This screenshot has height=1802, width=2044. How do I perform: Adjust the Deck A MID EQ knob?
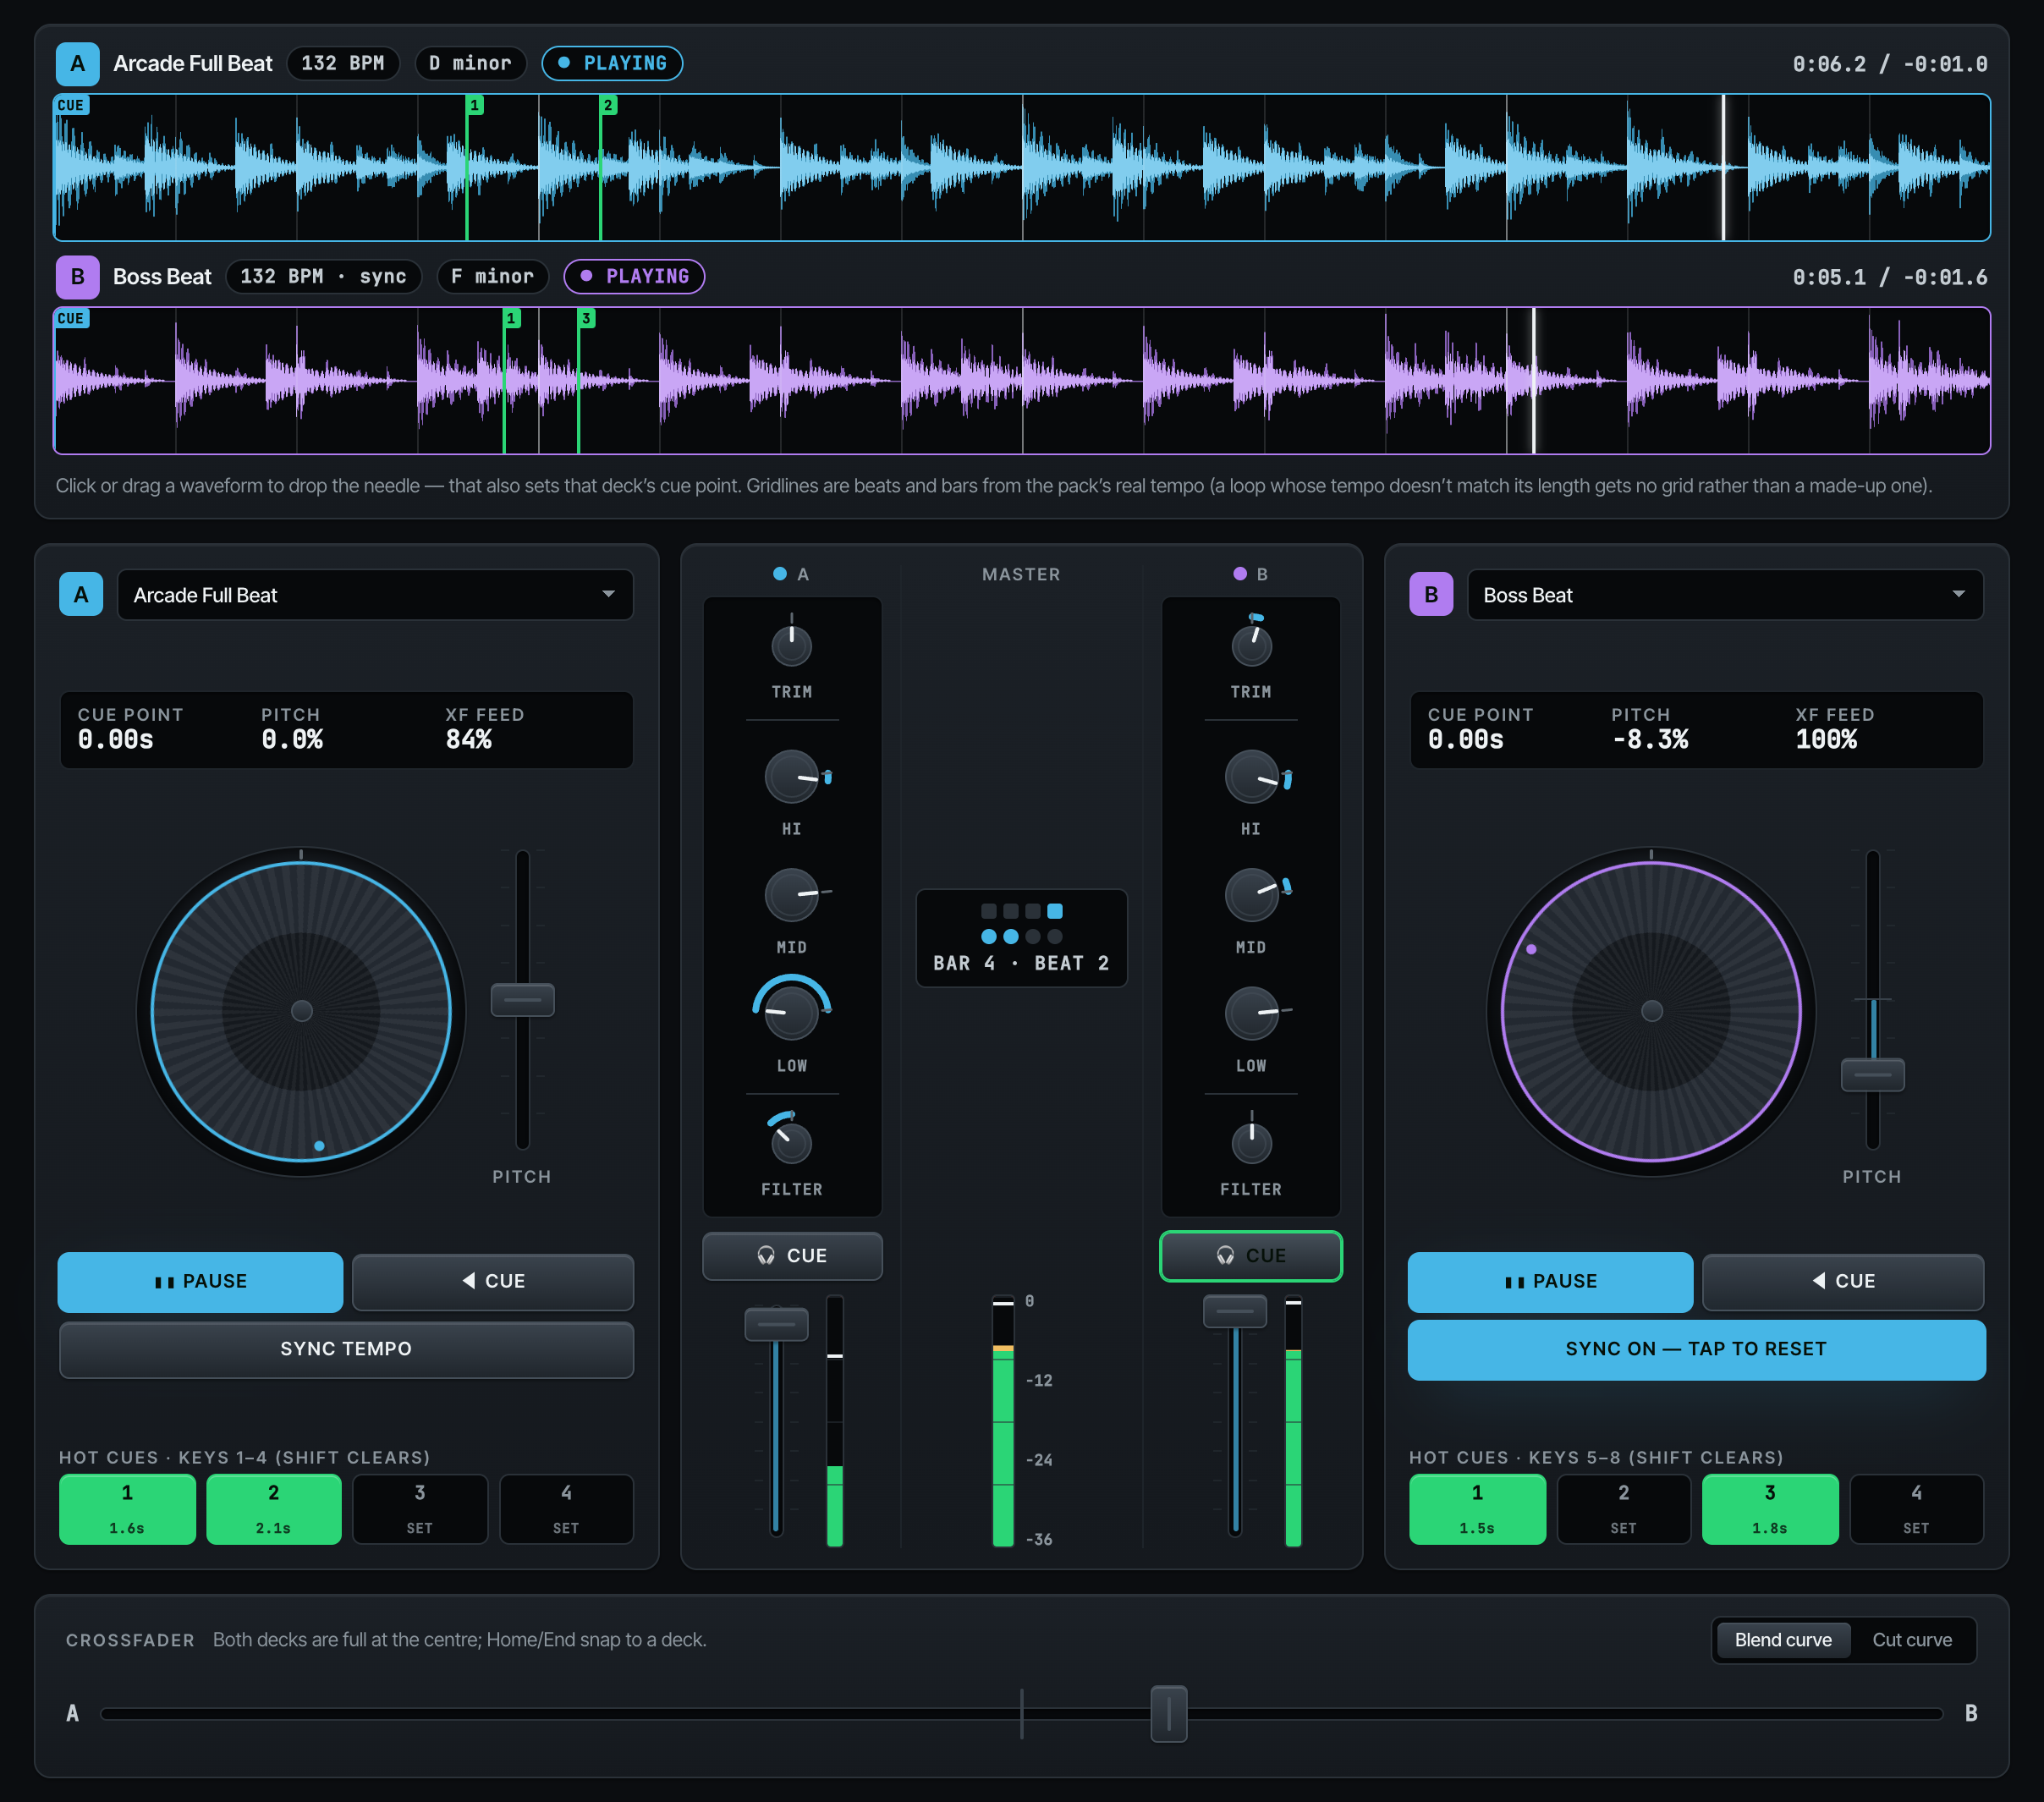(791, 894)
